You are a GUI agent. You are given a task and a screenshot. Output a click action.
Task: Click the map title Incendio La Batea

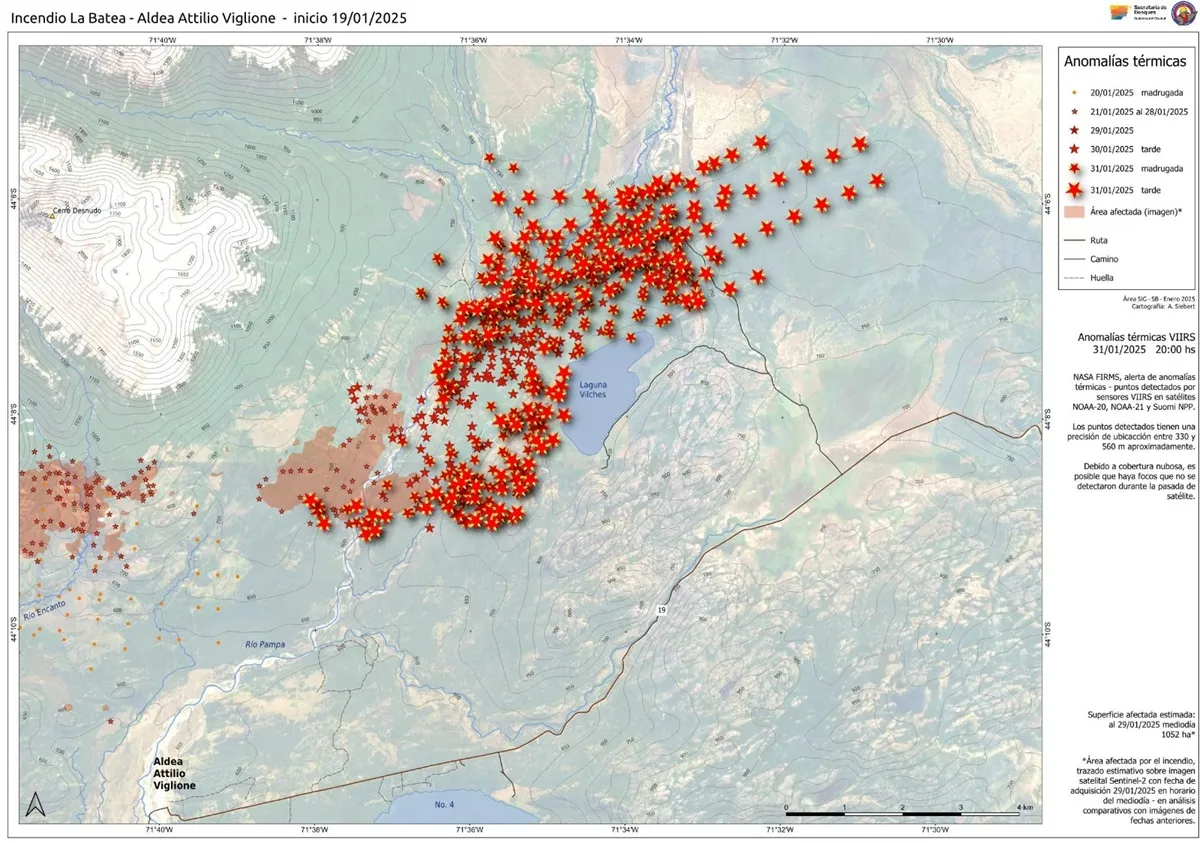click(208, 18)
